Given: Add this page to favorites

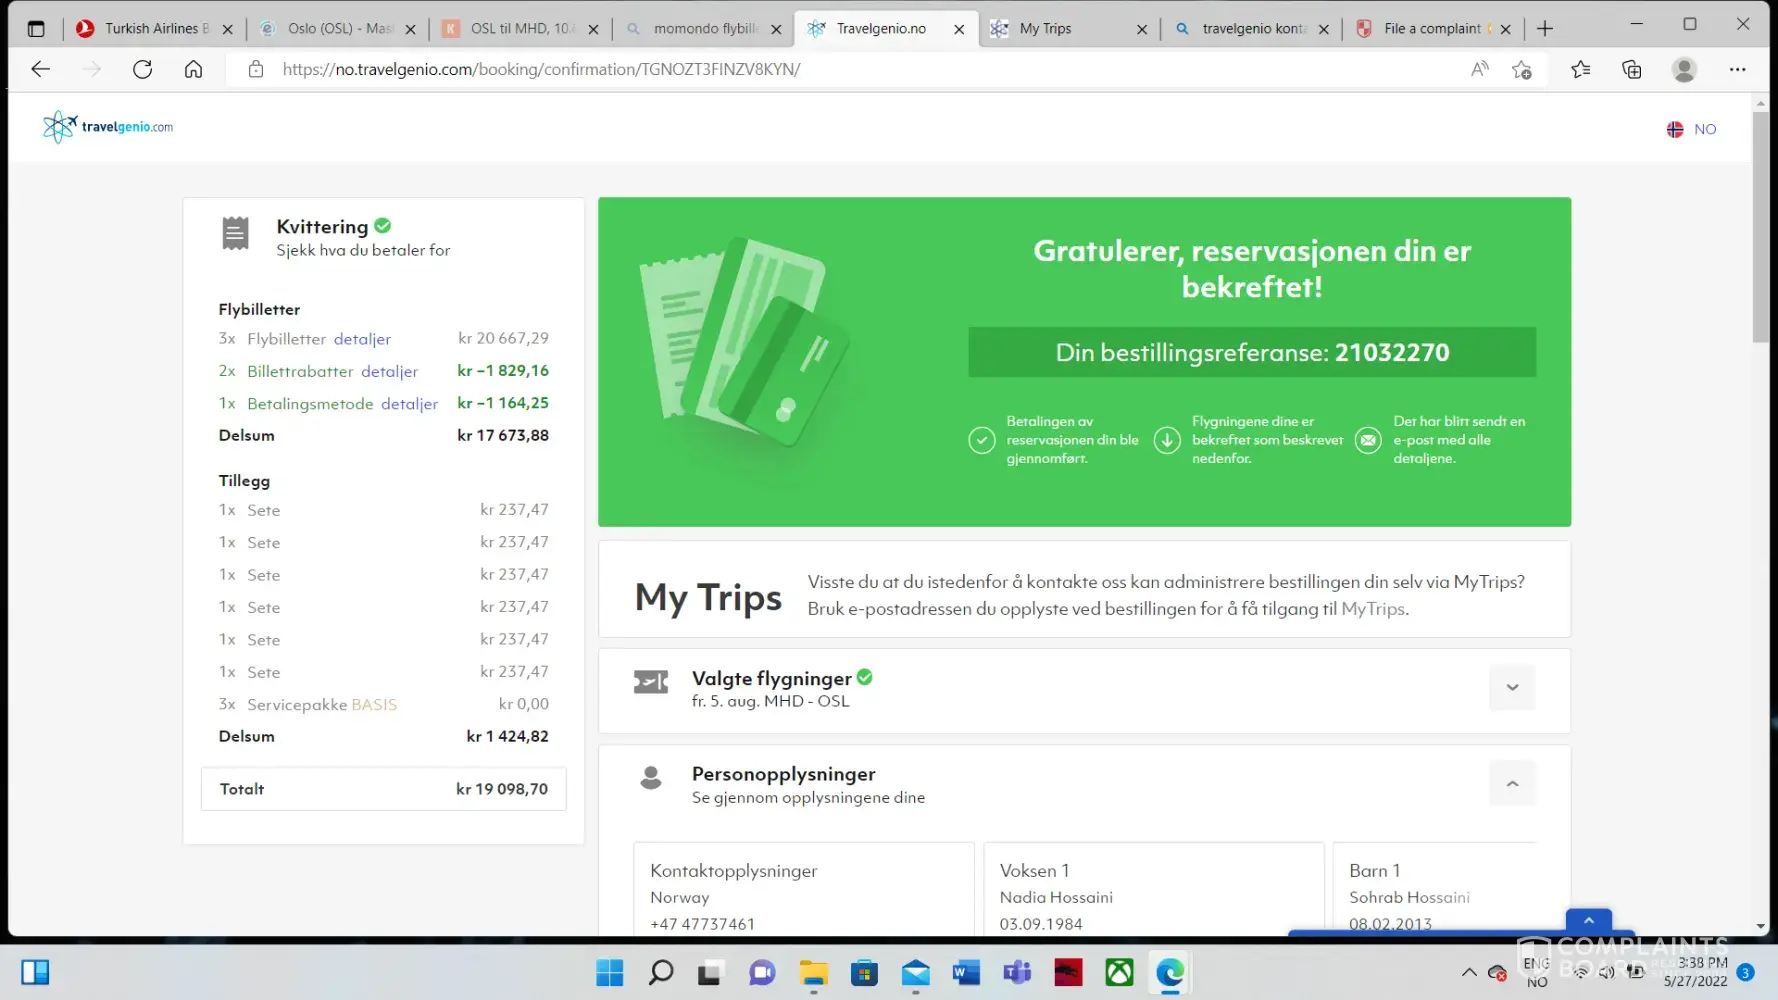Looking at the screenshot, I should coord(1522,69).
